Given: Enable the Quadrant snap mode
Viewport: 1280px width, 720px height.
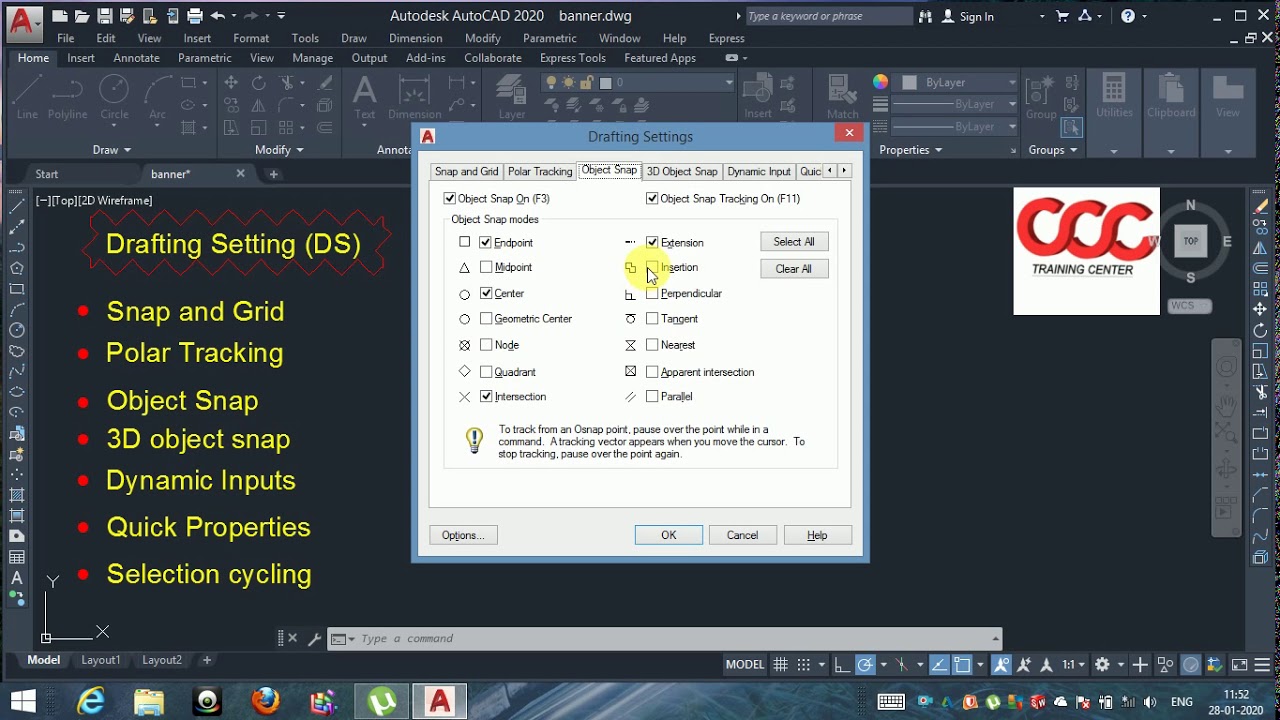Looking at the screenshot, I should click(x=486, y=371).
